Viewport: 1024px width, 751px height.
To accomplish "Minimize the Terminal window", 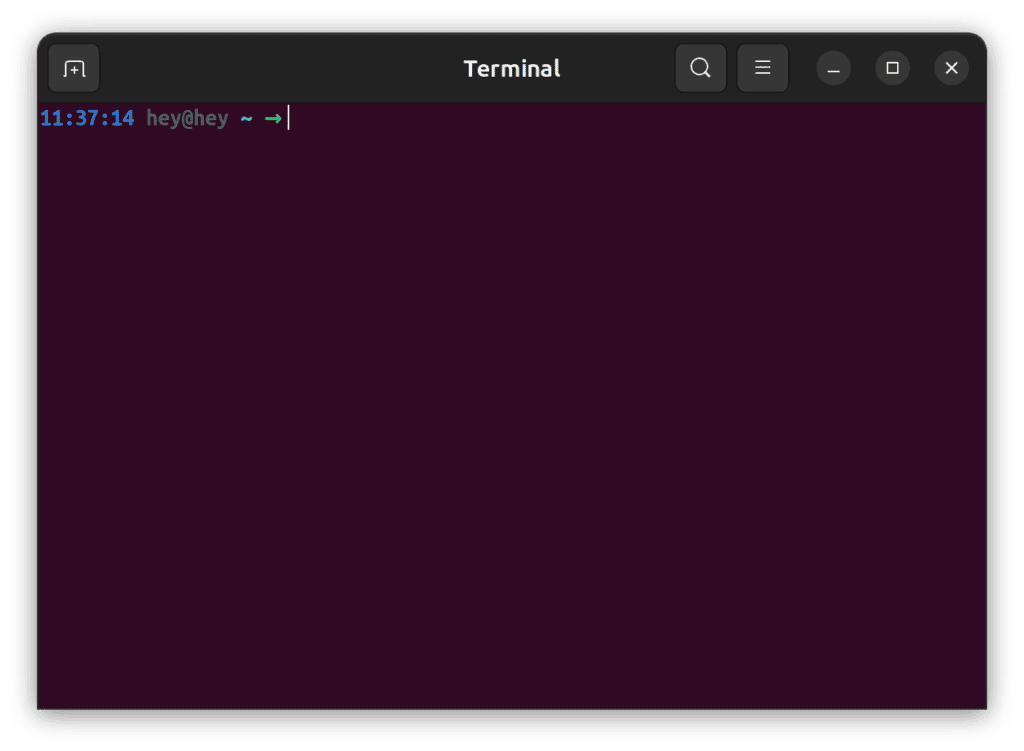I will tap(833, 68).
